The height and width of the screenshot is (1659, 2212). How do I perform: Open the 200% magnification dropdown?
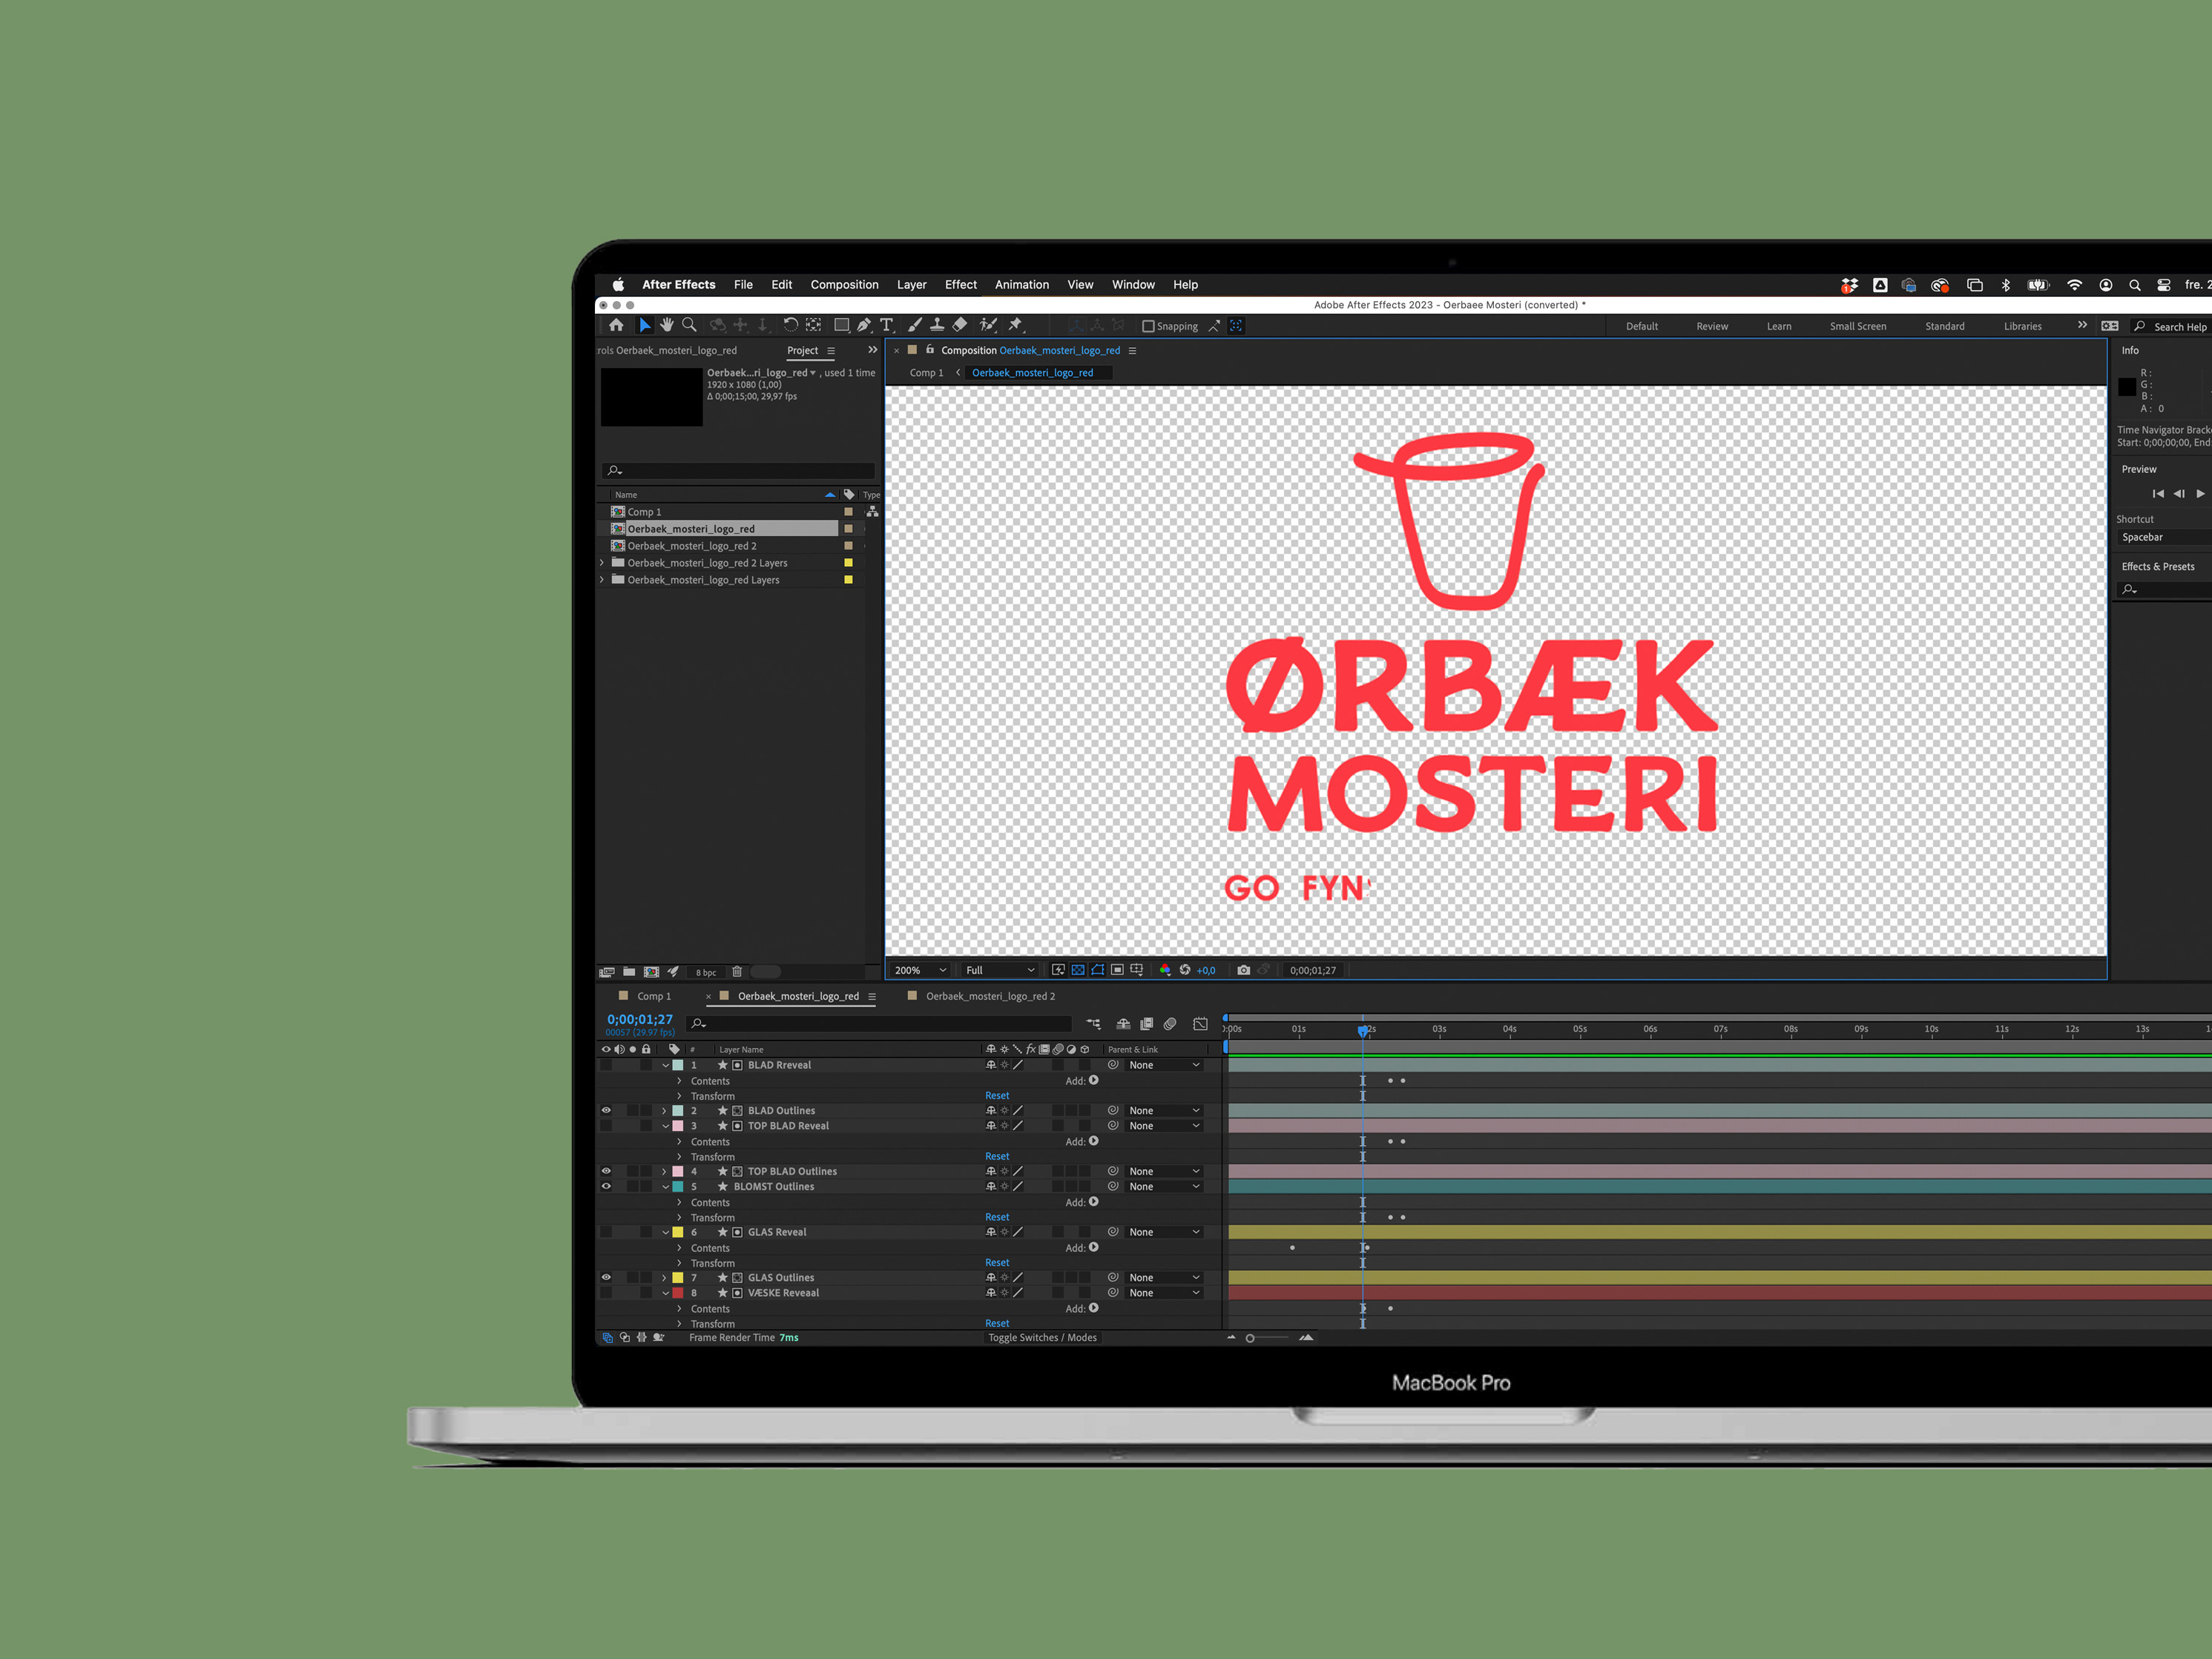[920, 970]
